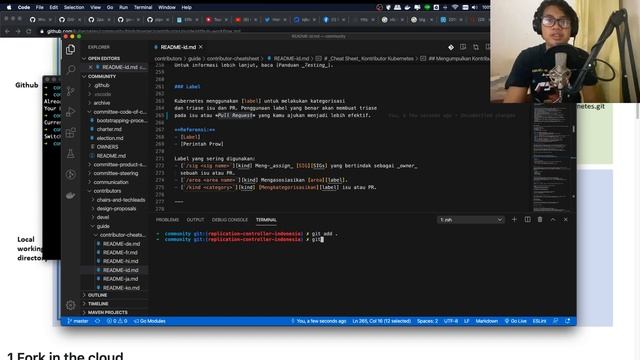Collapse the contributors folder

click(107, 191)
